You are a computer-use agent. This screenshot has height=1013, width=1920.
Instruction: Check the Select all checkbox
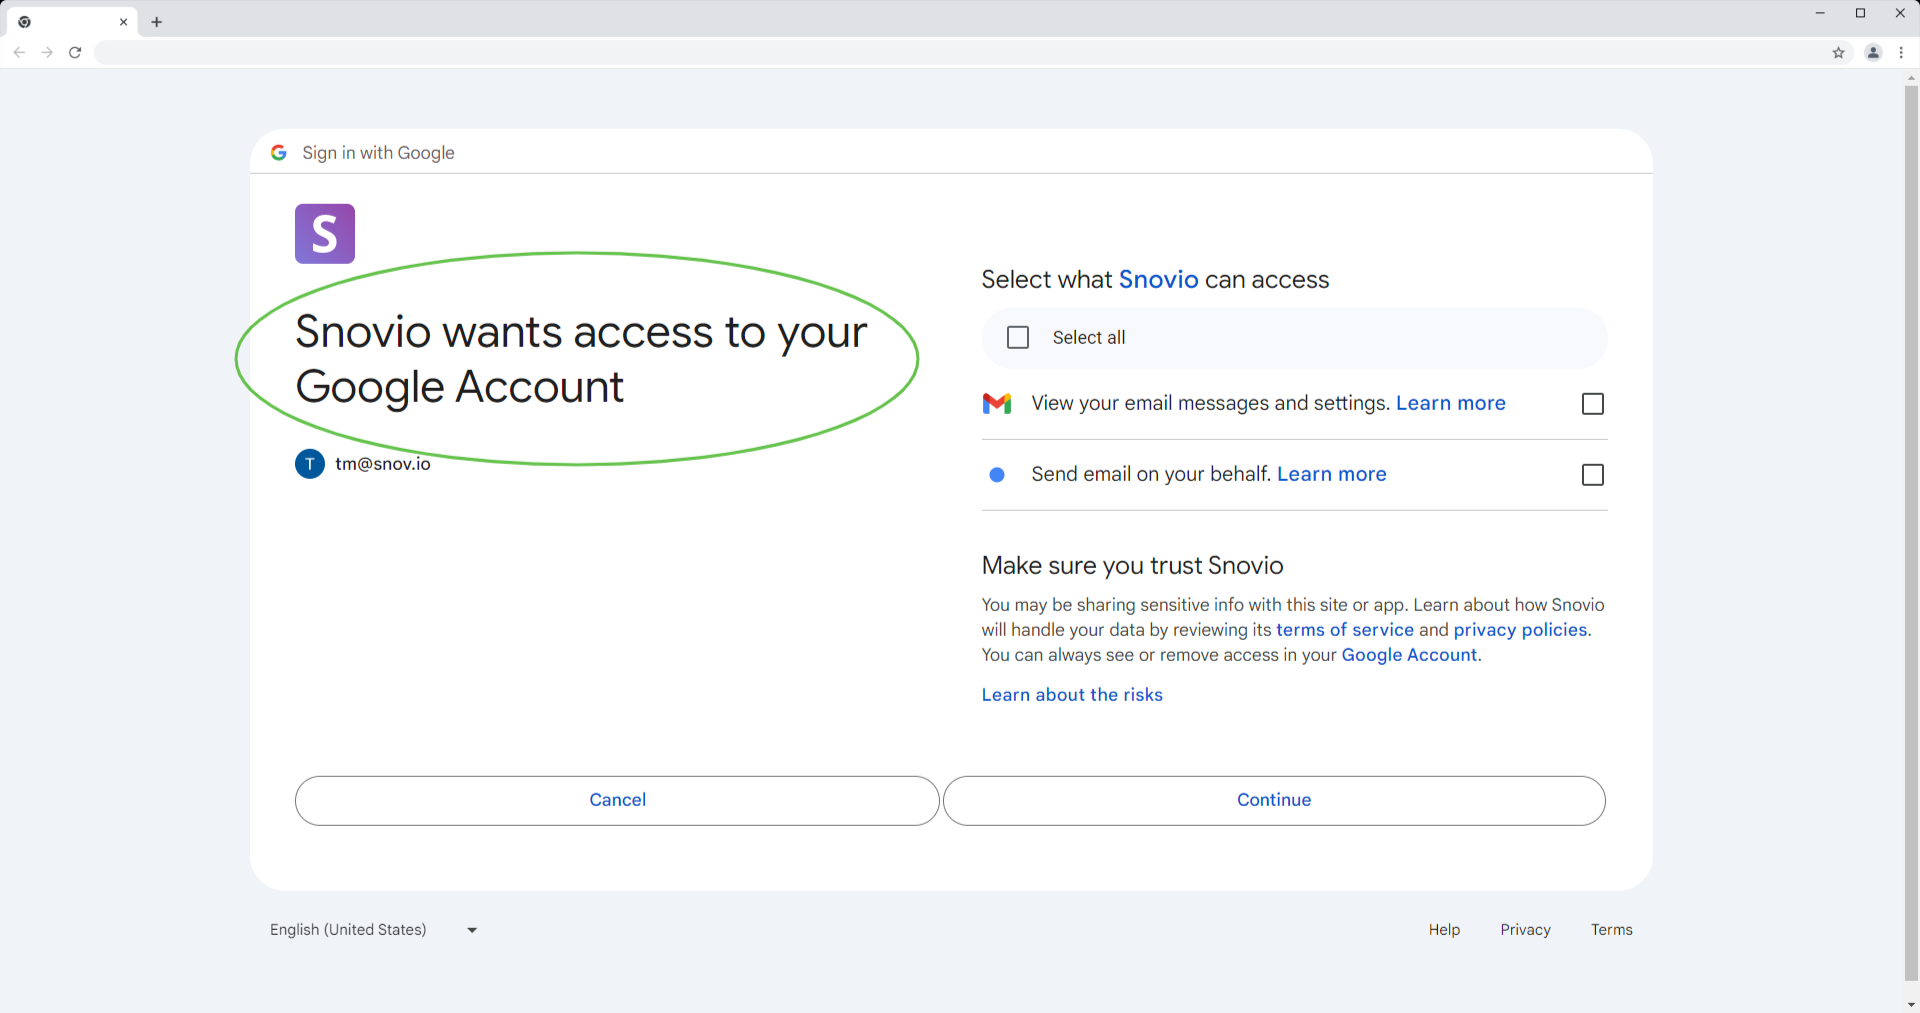point(1018,338)
